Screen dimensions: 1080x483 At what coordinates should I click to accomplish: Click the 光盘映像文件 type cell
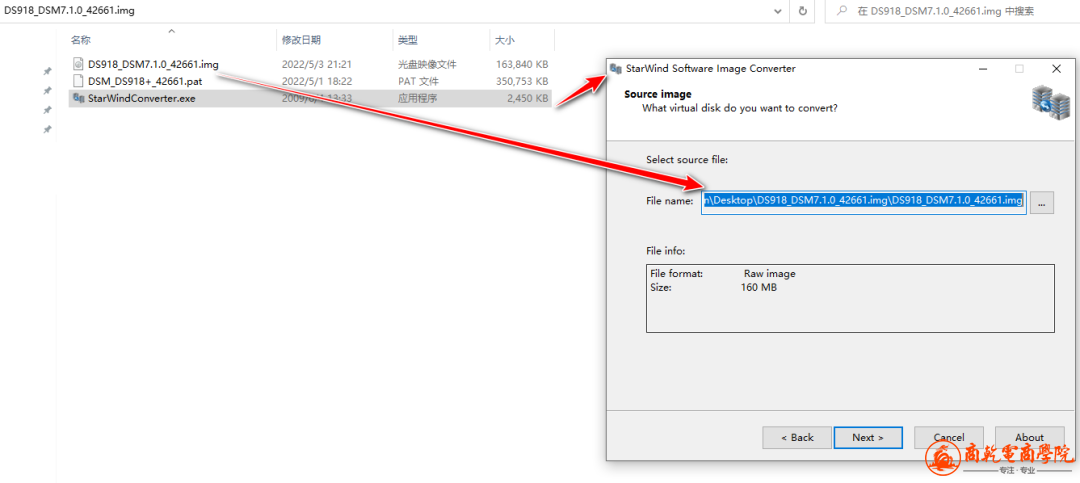tap(427, 65)
